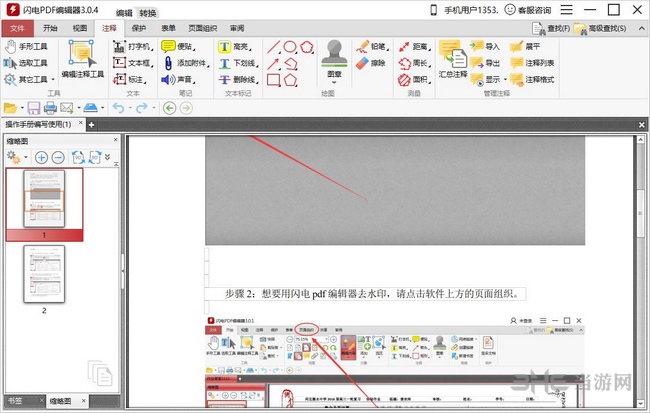Open thumbnail options gear dropdown
This screenshot has height=413, width=650.
tap(26, 158)
